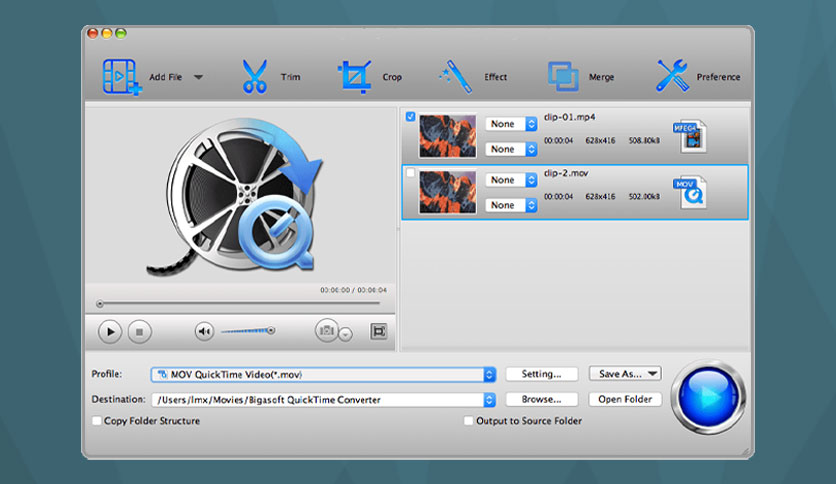Mute audio with the speaker icon

[x=204, y=332]
